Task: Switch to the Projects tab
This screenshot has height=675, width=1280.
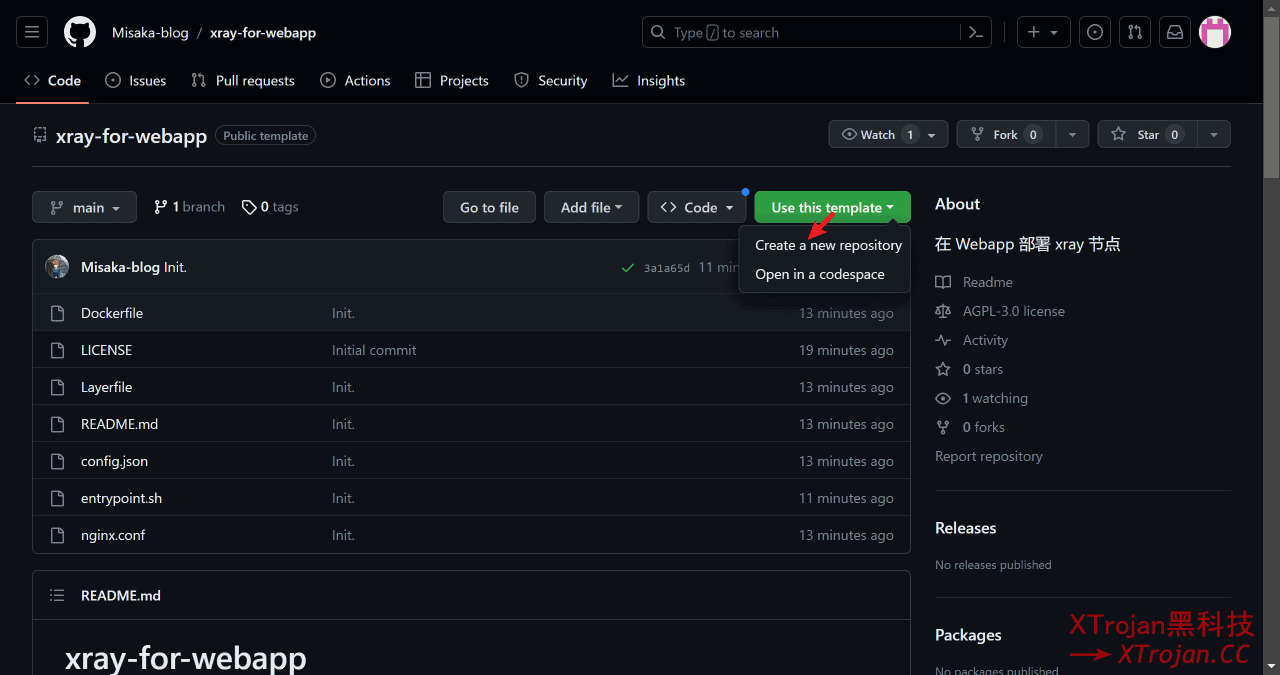Action: (x=452, y=80)
